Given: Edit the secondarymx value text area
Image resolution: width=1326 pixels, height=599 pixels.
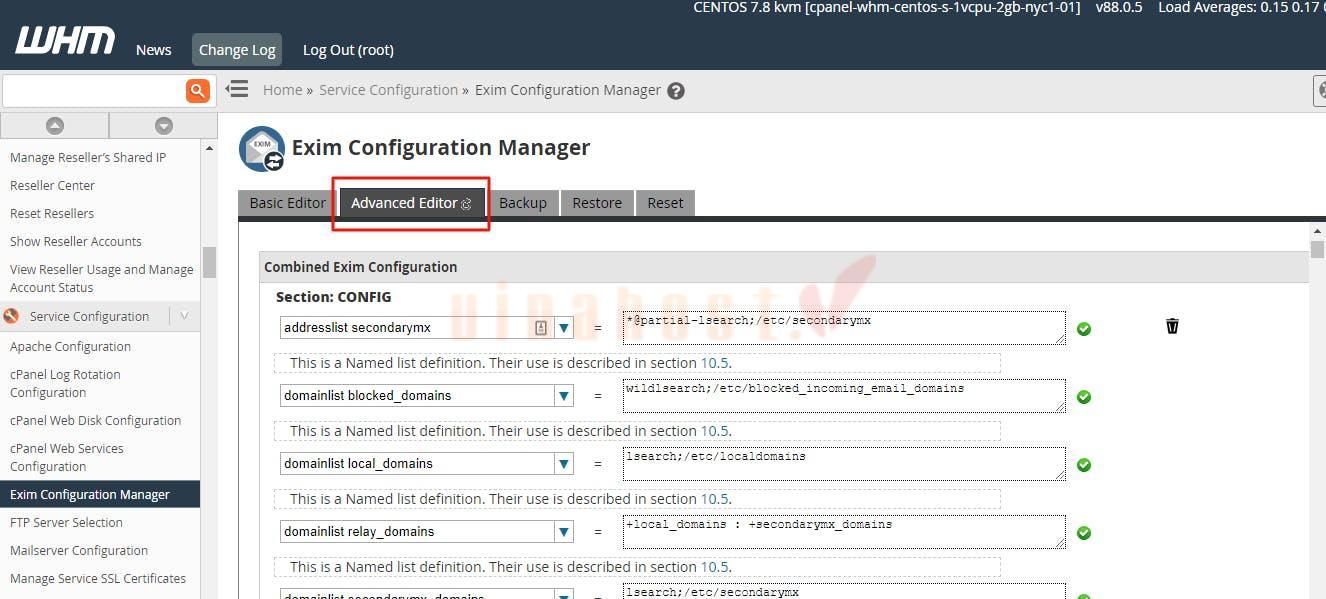Looking at the screenshot, I should tap(844, 327).
